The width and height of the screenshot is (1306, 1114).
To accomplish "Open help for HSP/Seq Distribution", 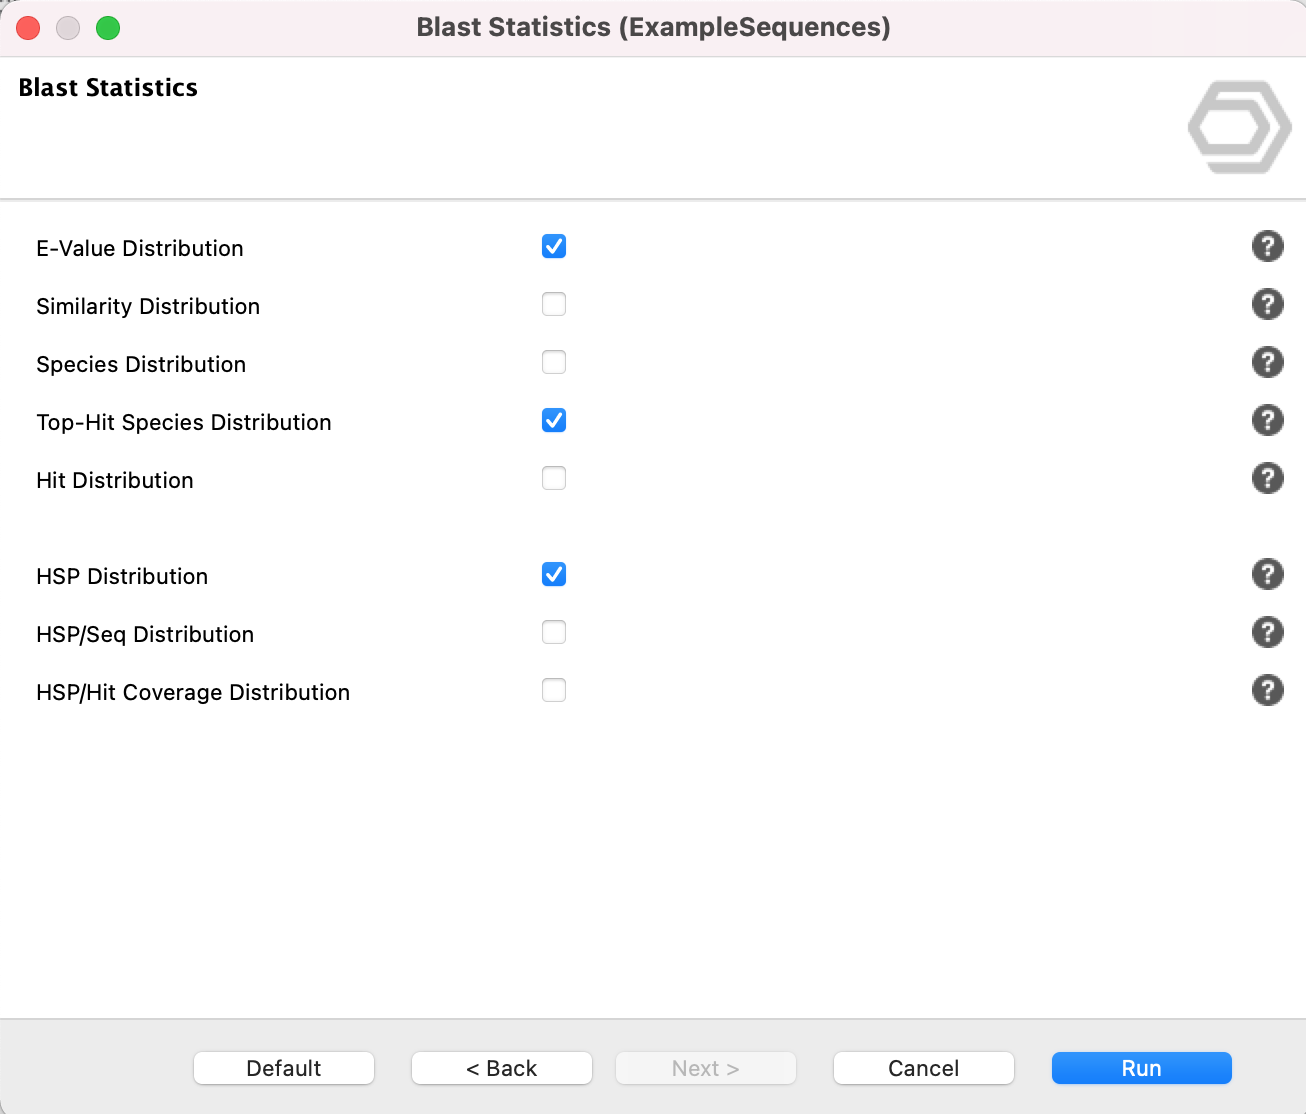I will pyautogui.click(x=1267, y=632).
